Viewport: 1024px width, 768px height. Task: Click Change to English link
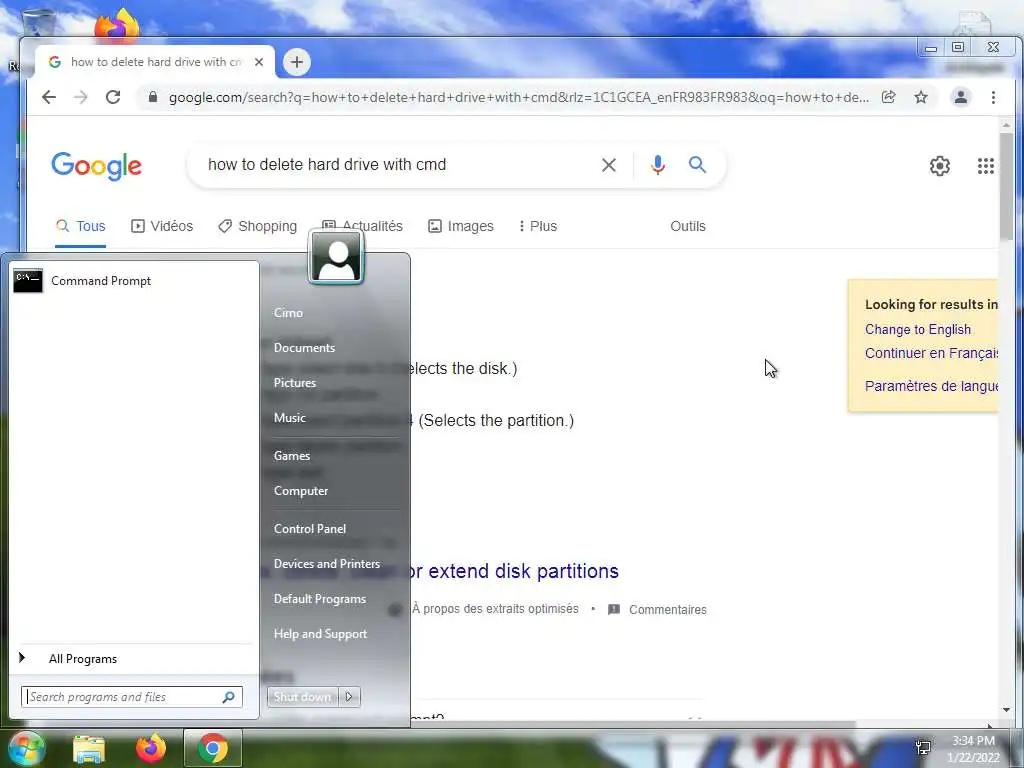[x=918, y=329]
